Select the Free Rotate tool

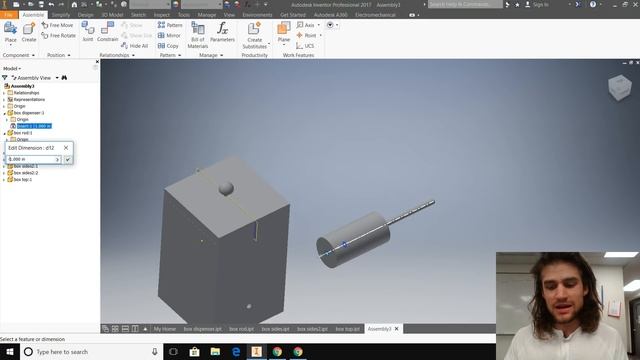point(59,36)
